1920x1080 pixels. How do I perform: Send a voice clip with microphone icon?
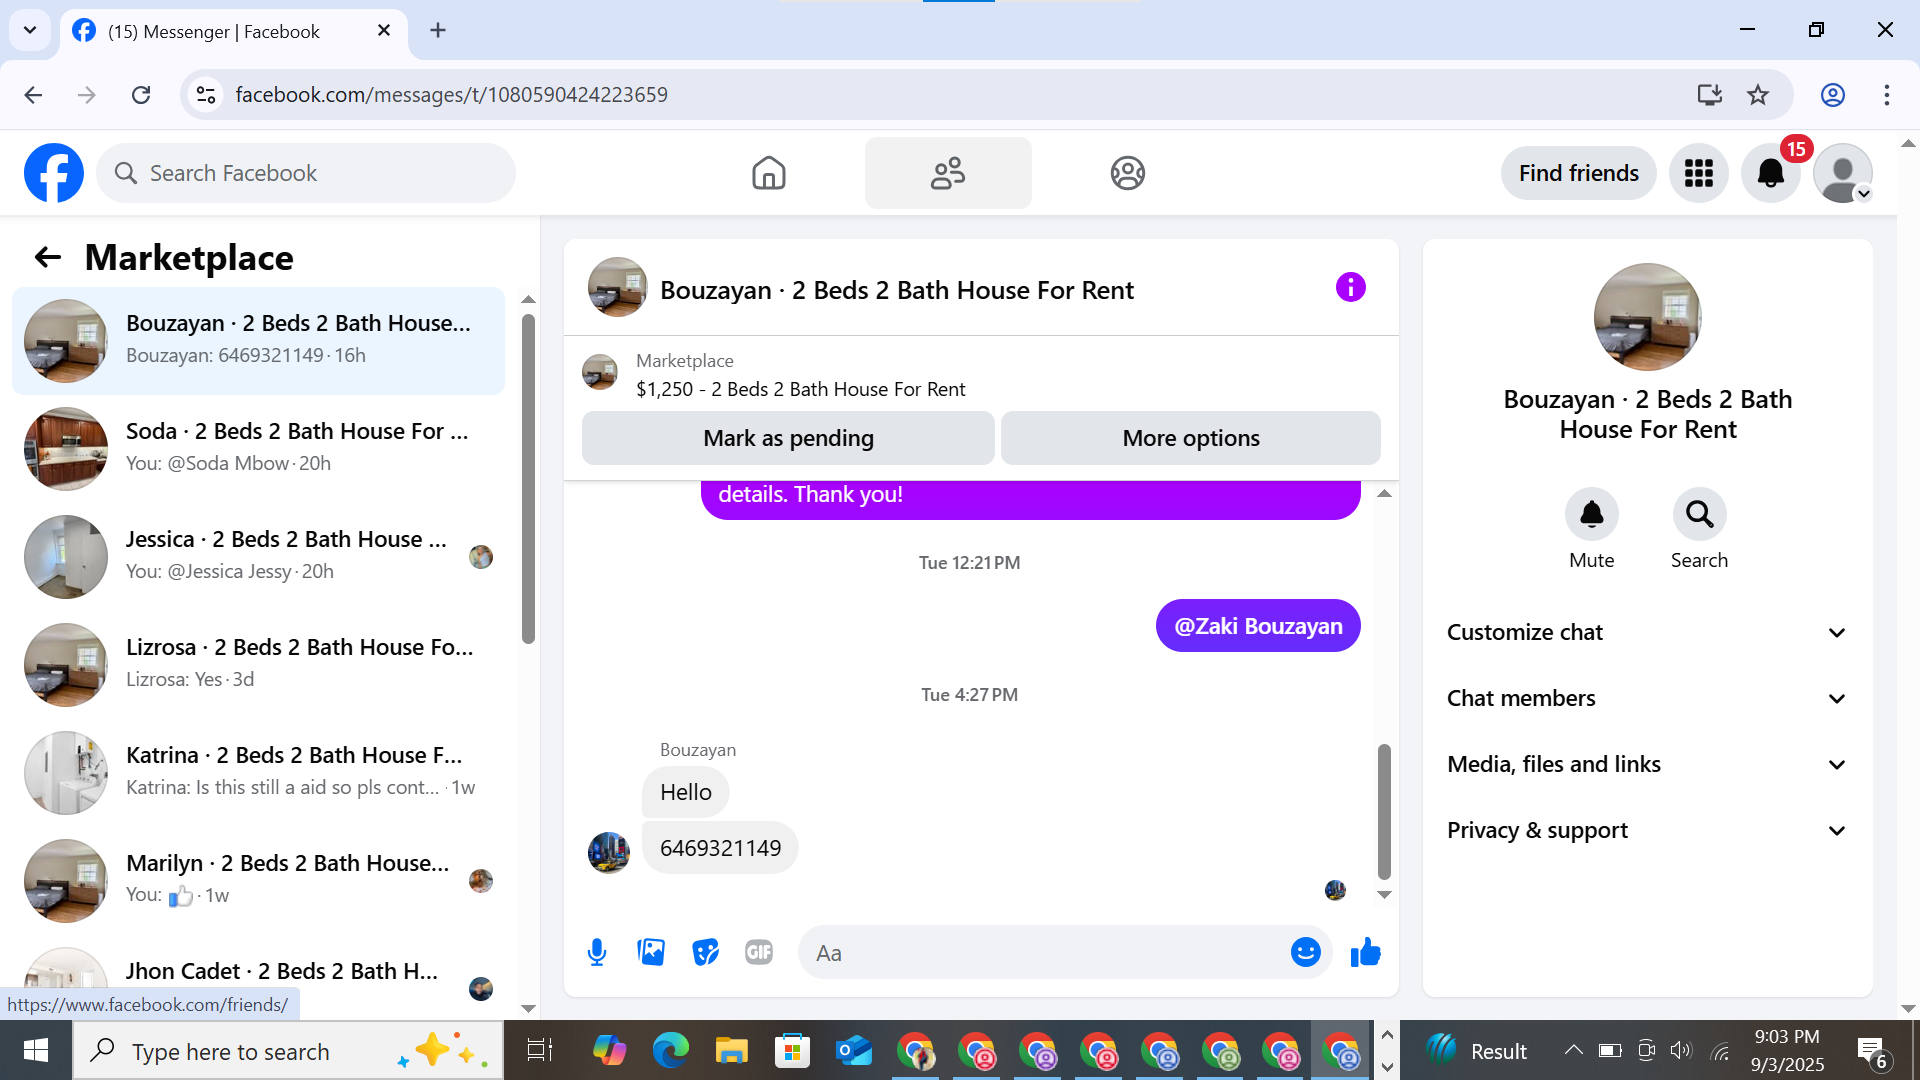(597, 952)
